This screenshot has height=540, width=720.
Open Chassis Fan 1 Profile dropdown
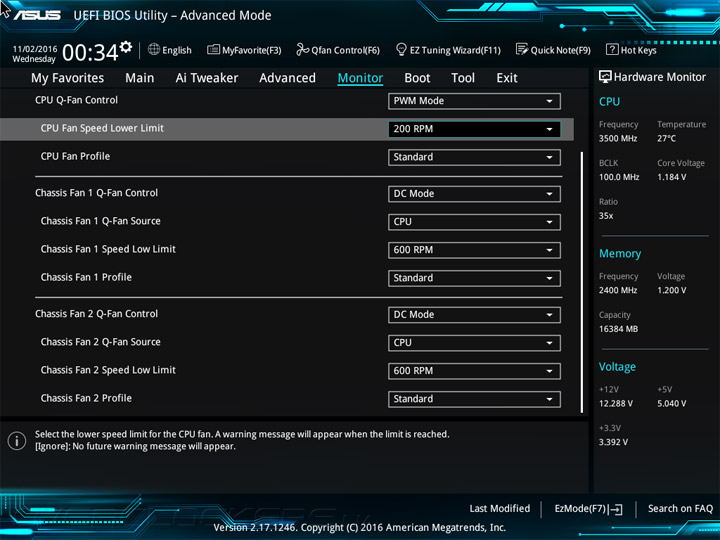[474, 278]
